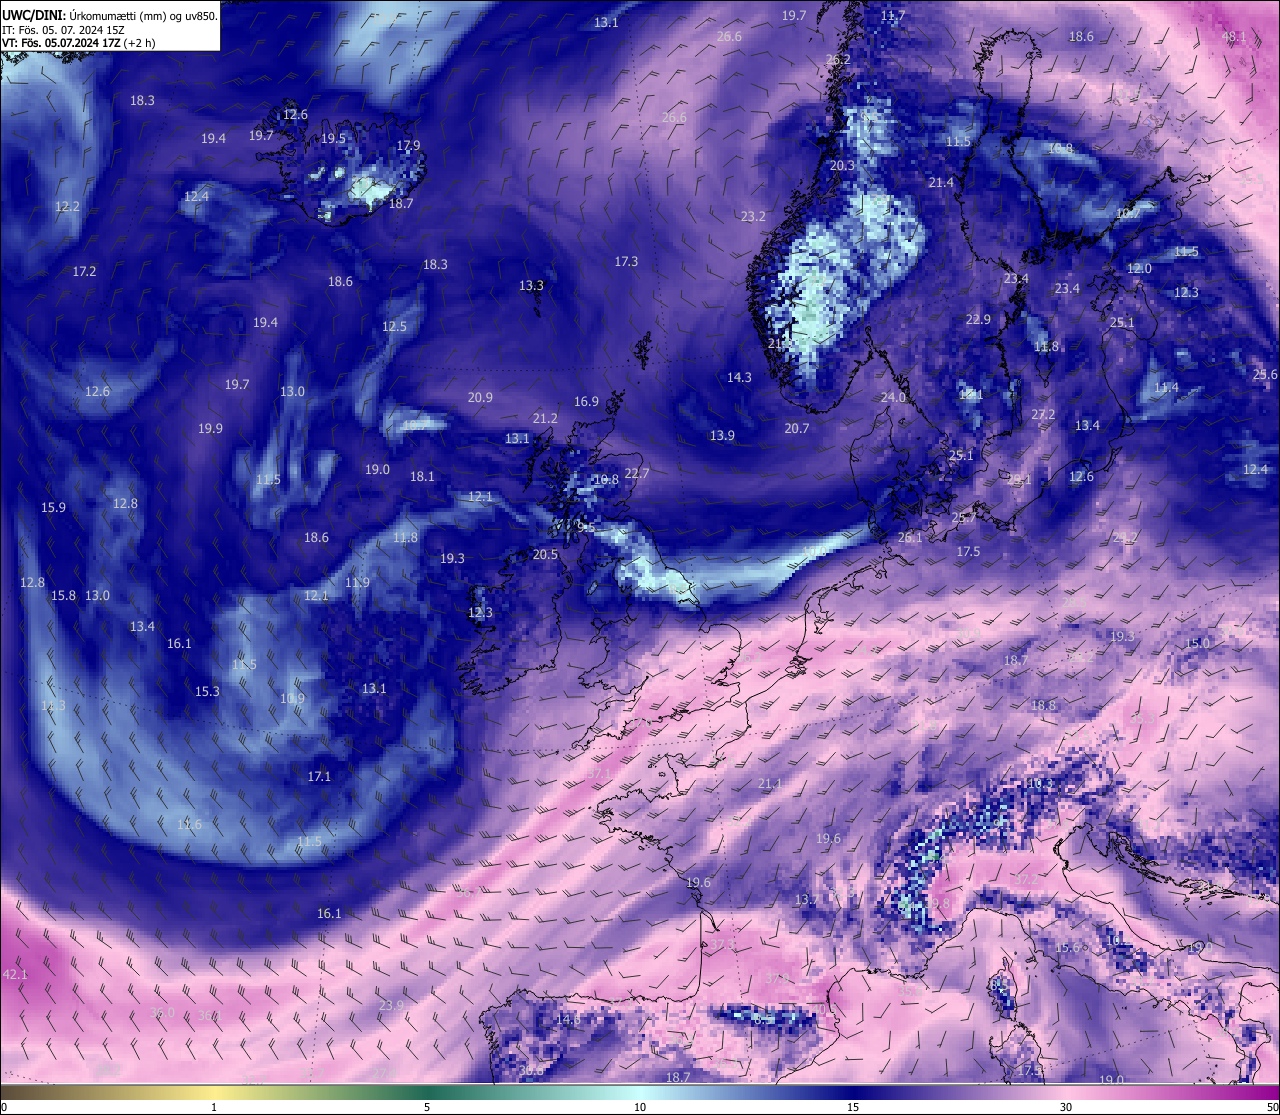
Task: Click the 16.9 value on the map
Action: tap(586, 402)
